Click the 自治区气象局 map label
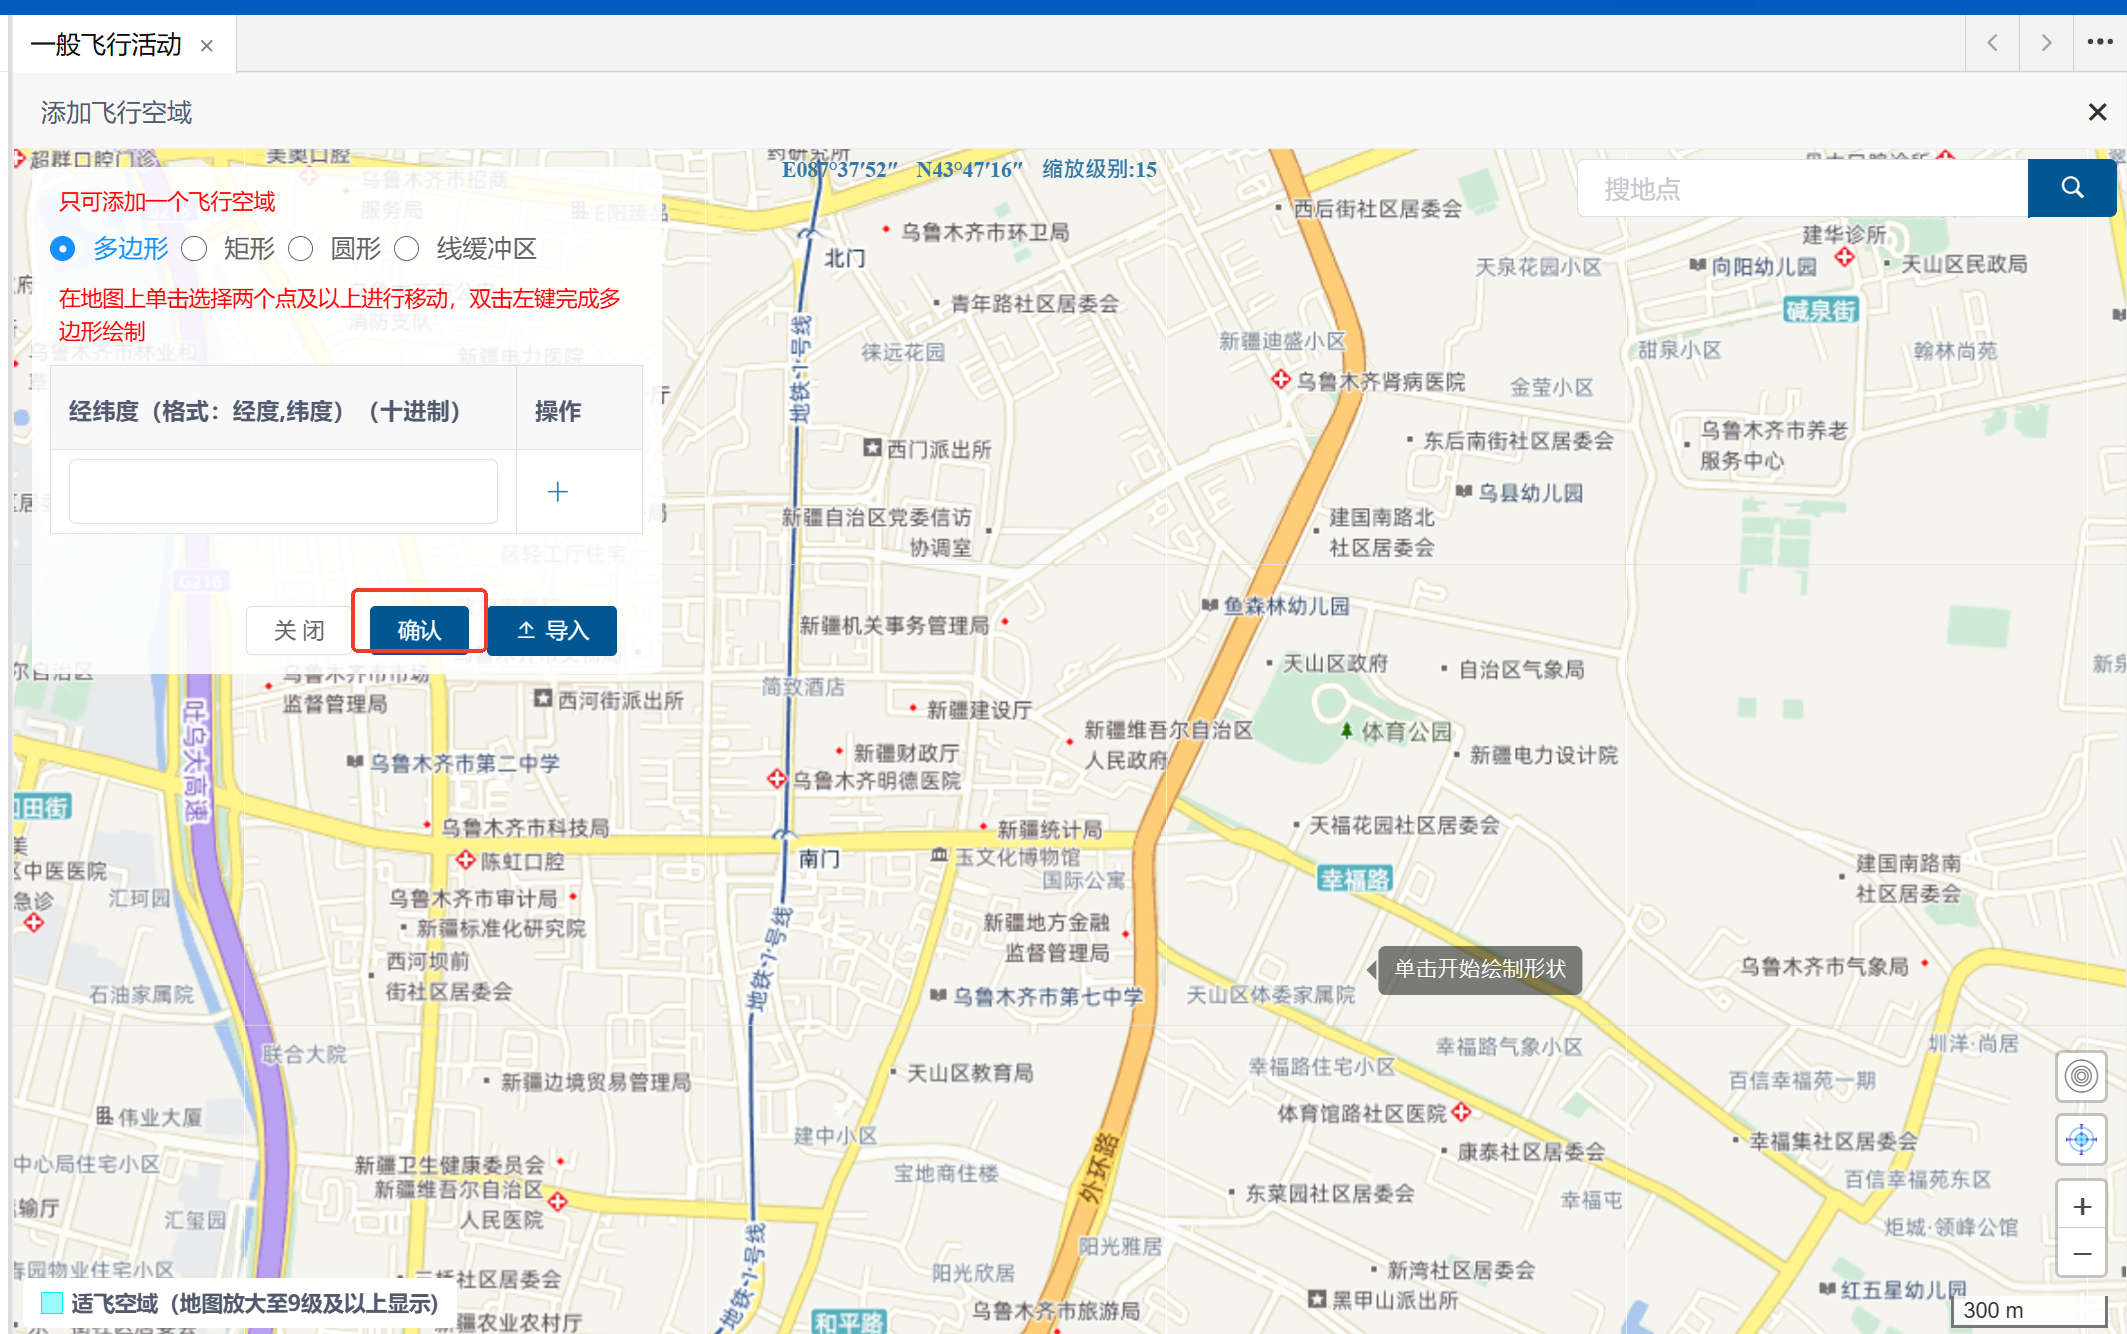 (x=1521, y=669)
